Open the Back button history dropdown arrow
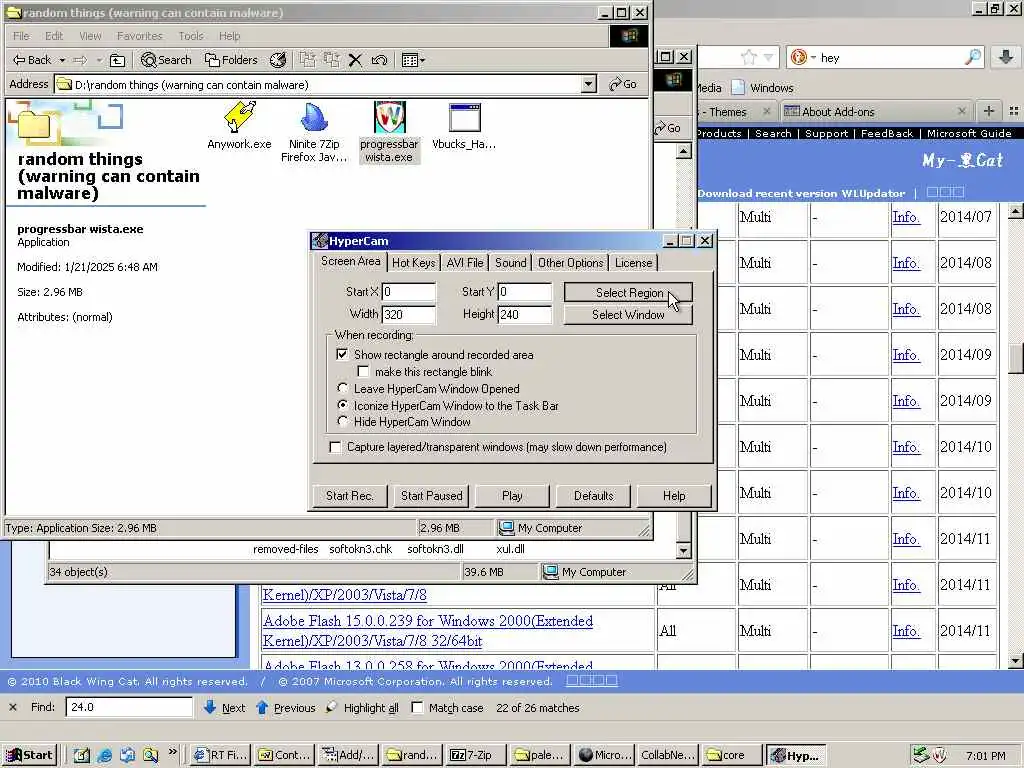This screenshot has height=768, width=1024. [62, 60]
